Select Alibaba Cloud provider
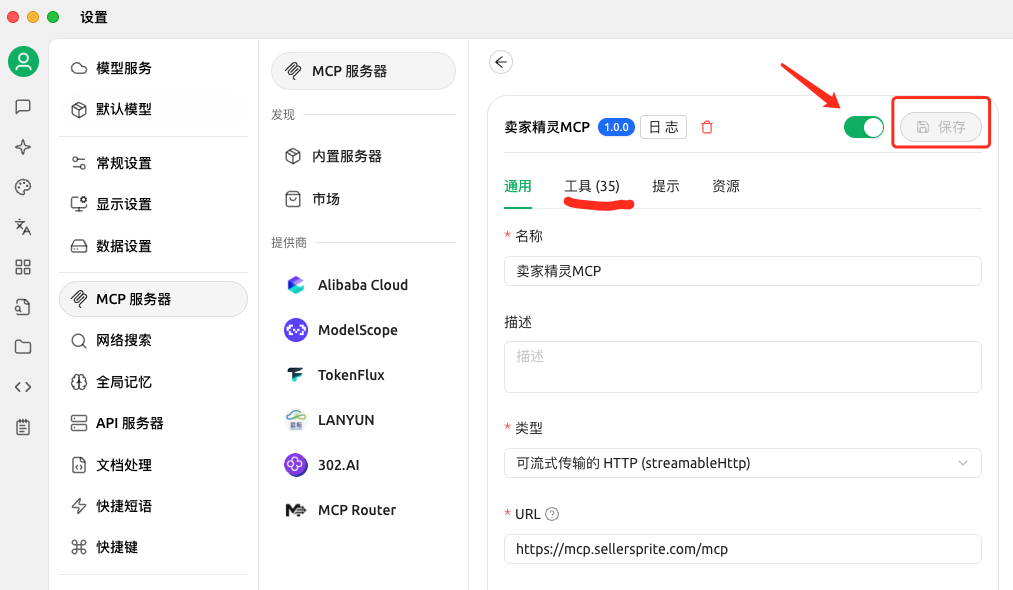 coord(363,285)
